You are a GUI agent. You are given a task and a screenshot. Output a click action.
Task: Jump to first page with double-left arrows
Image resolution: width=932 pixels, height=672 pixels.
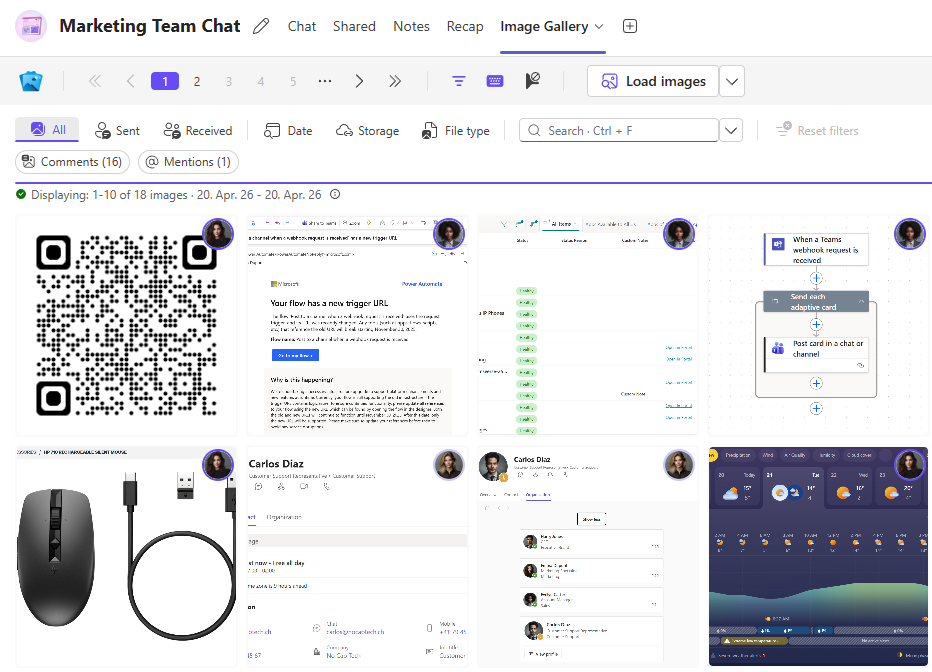pos(95,81)
